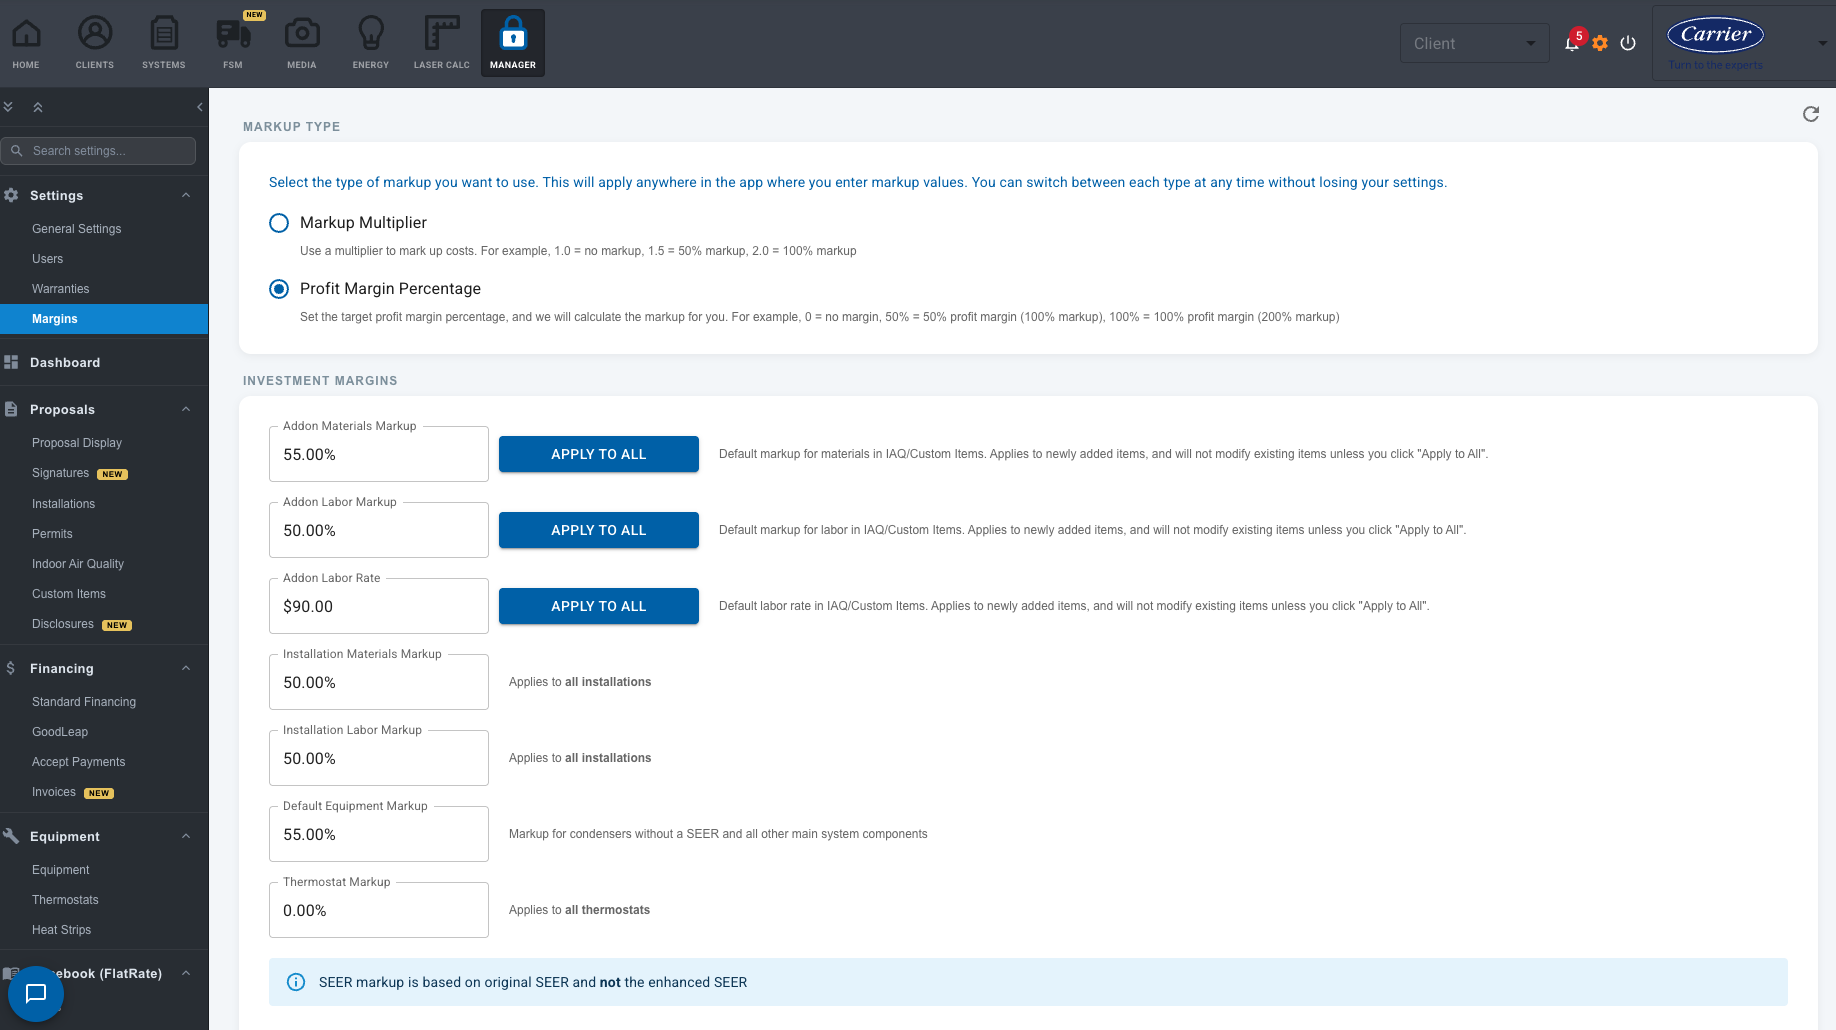This screenshot has height=1030, width=1836.
Task: Open the Clients icon
Action: pos(95,43)
